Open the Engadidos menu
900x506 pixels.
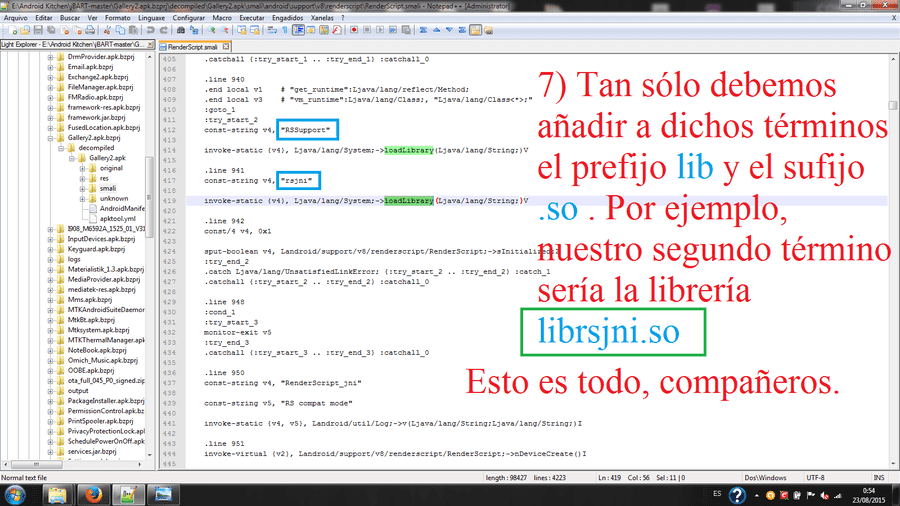[x=287, y=18]
